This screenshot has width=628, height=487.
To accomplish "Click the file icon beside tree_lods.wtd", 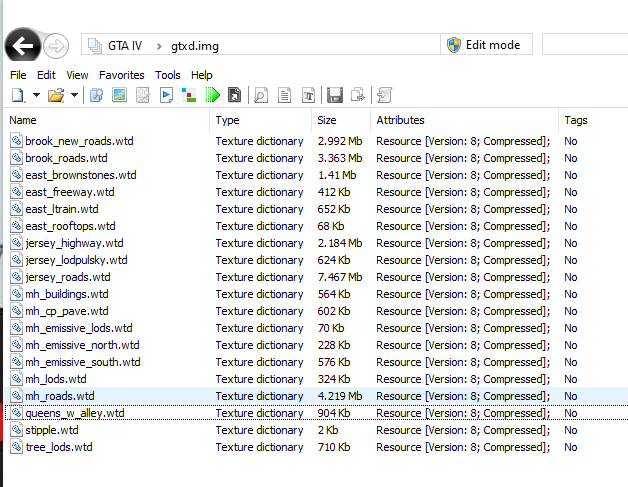I will point(16,447).
